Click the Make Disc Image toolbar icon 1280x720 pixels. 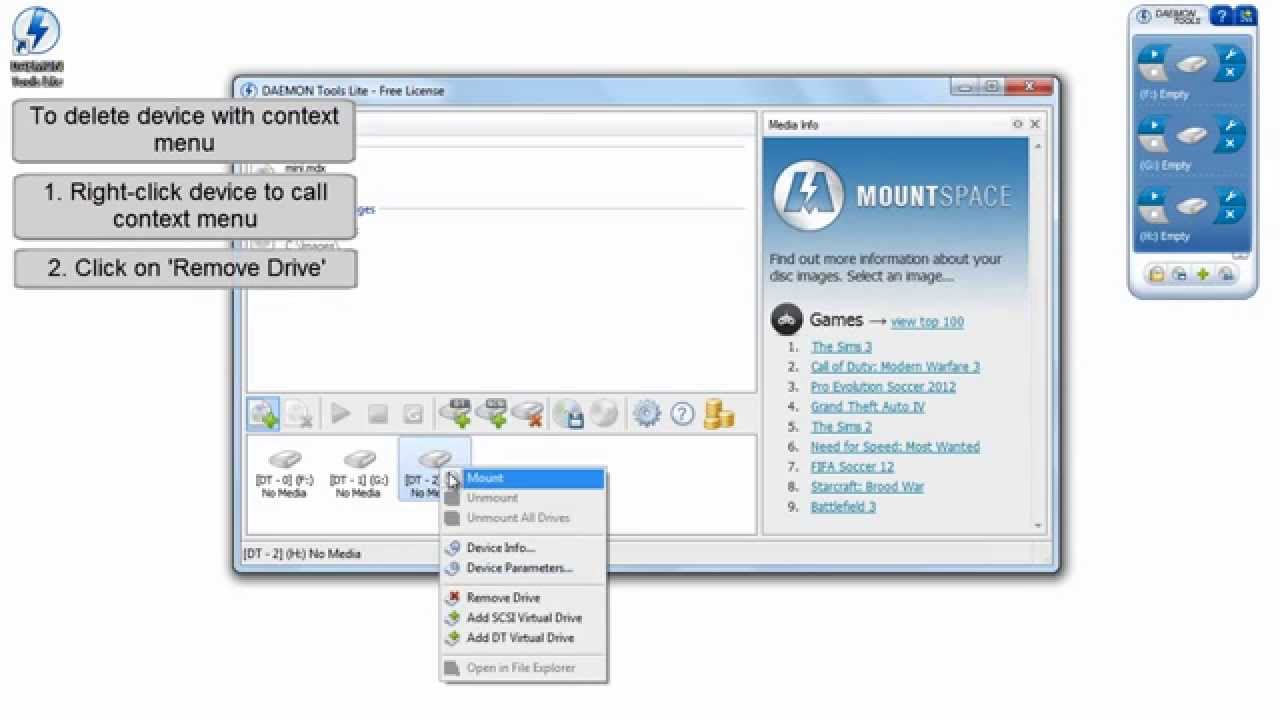pyautogui.click(x=569, y=413)
